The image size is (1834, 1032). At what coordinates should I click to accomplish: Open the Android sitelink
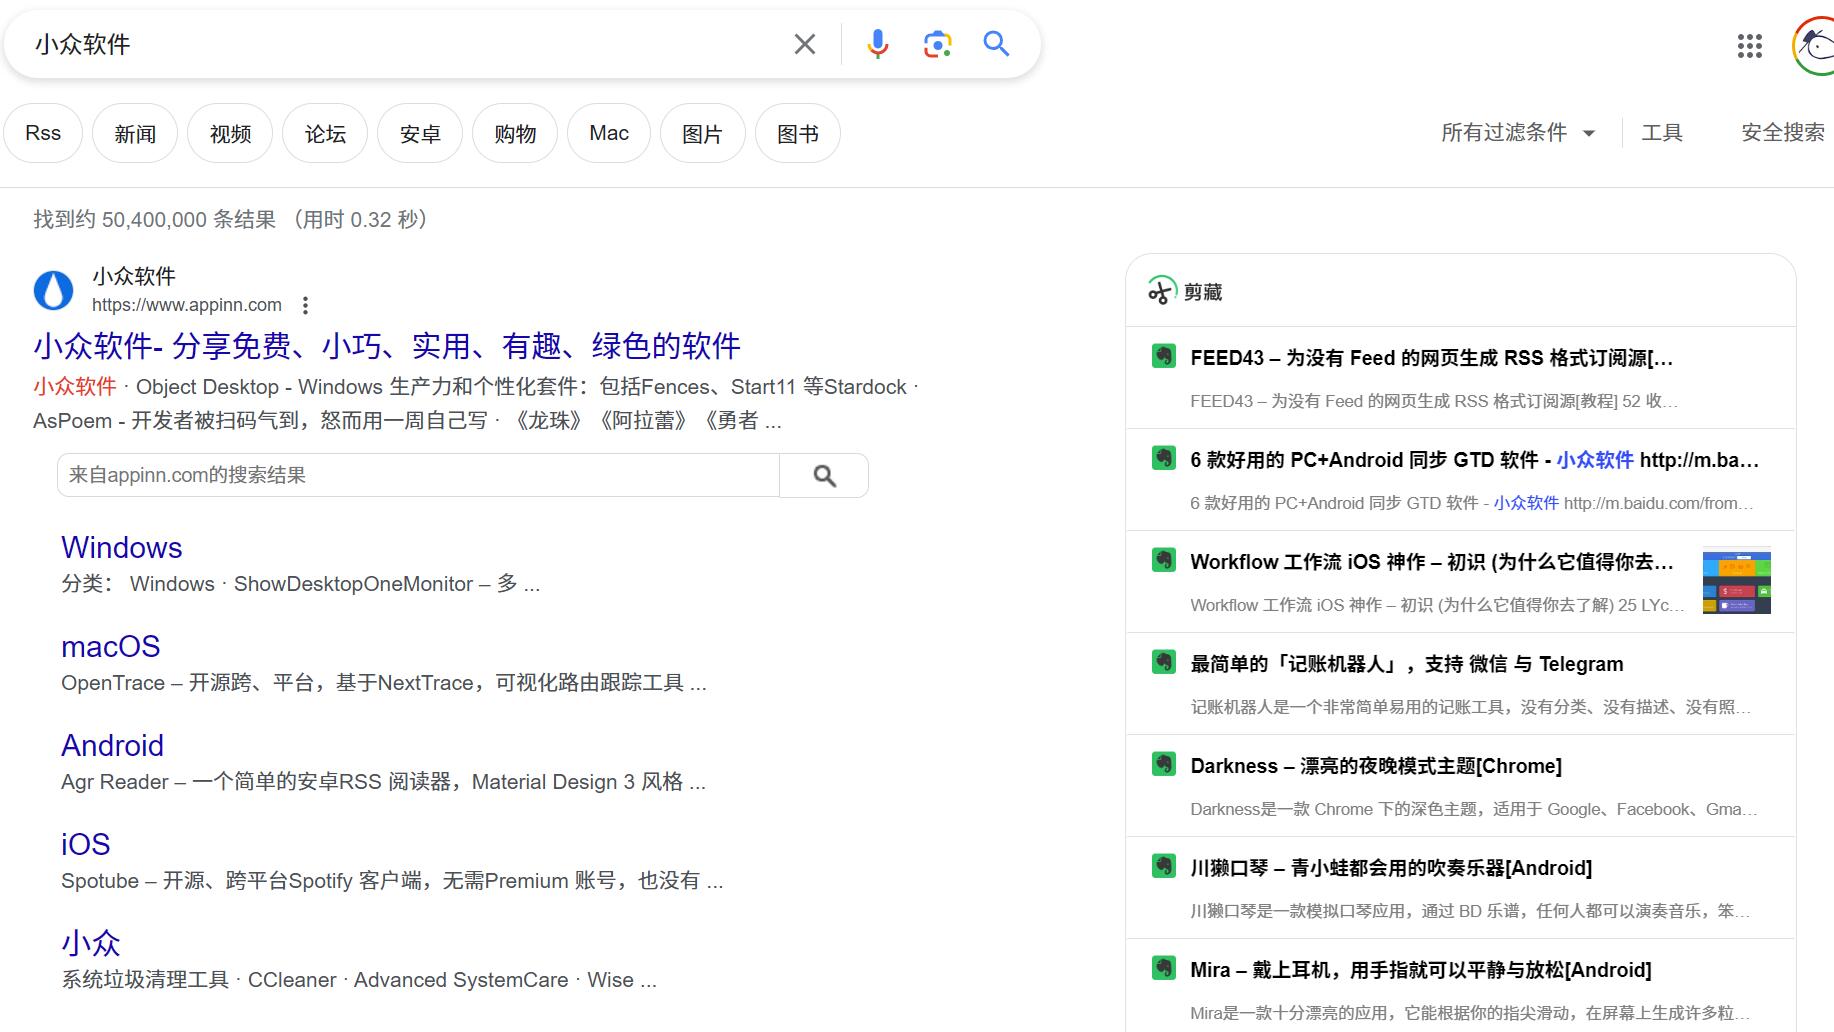click(112, 746)
